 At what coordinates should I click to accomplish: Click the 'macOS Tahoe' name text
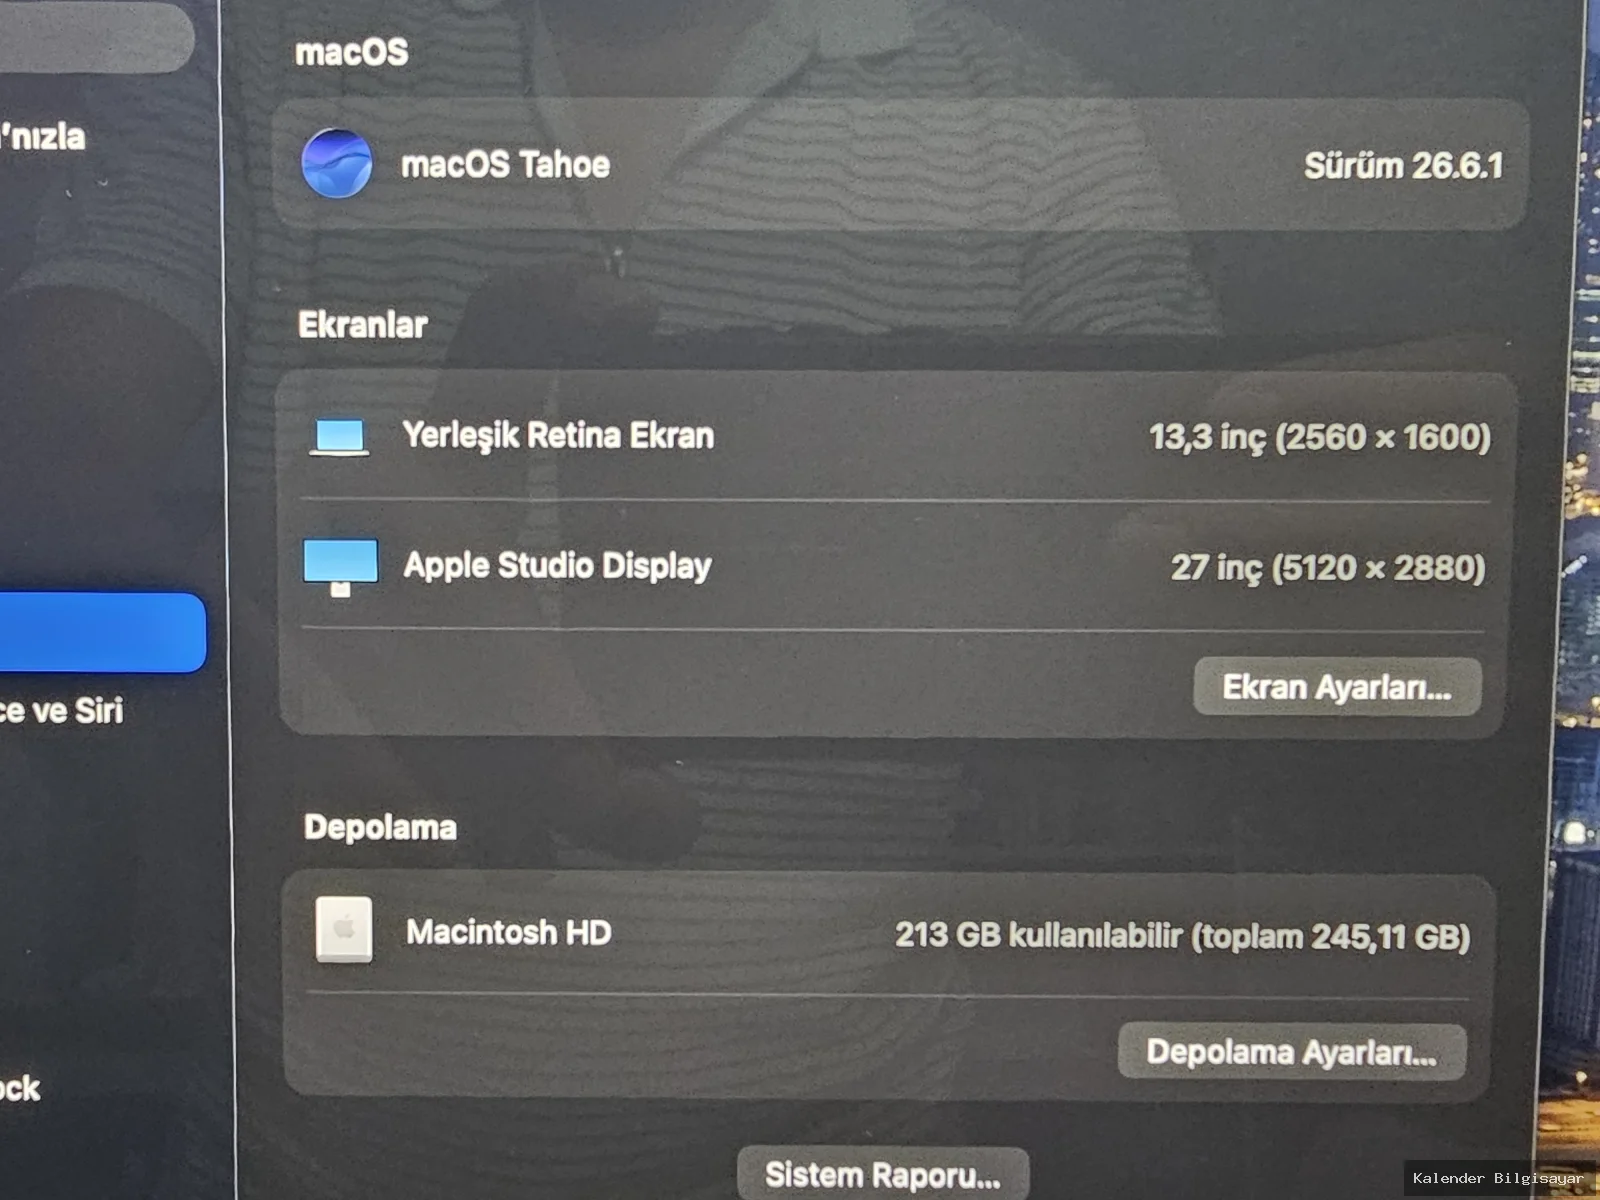pyautogui.click(x=505, y=164)
